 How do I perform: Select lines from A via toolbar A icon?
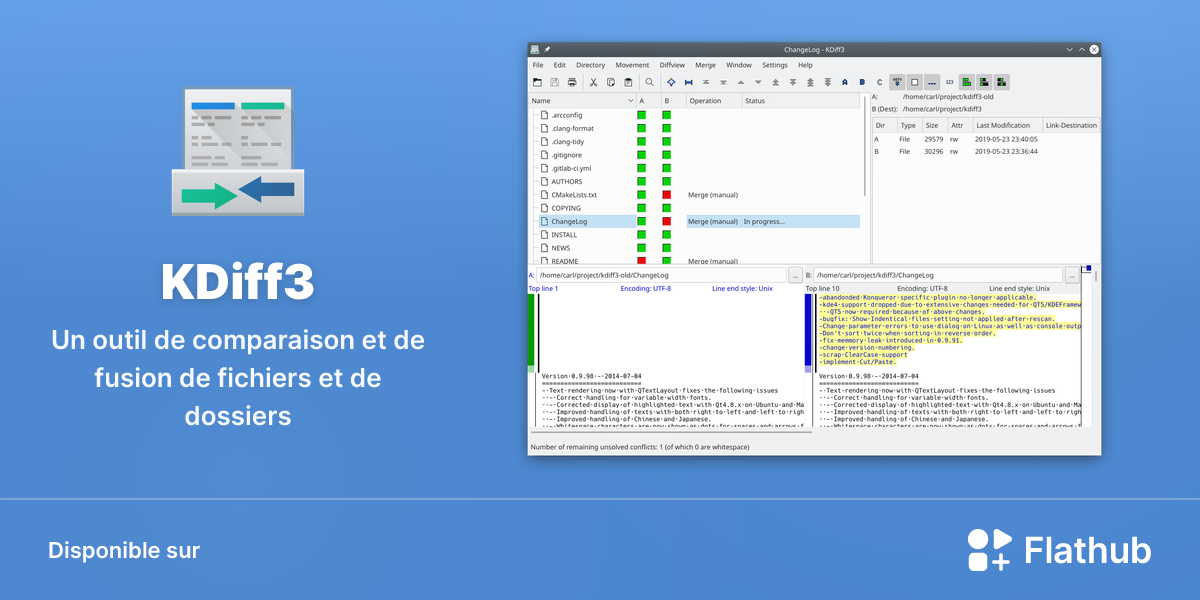click(845, 82)
